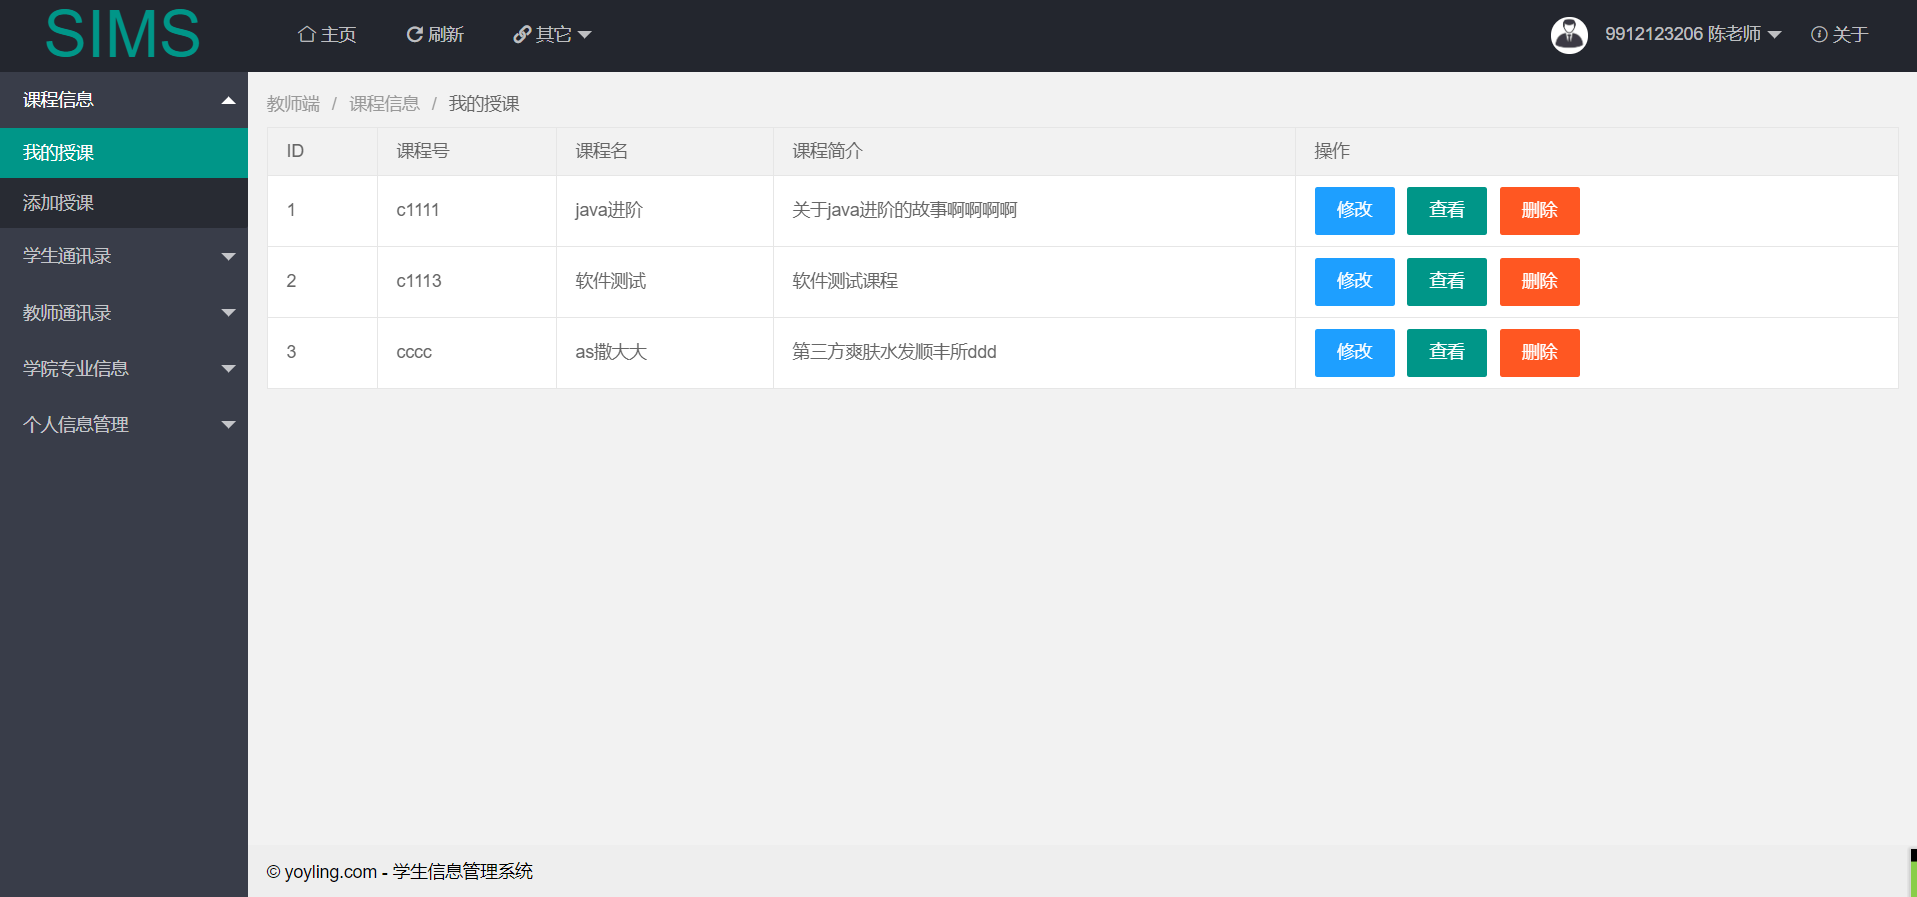This screenshot has height=897, width=1917.
Task: Click the 操作 column header
Action: coord(1597,152)
